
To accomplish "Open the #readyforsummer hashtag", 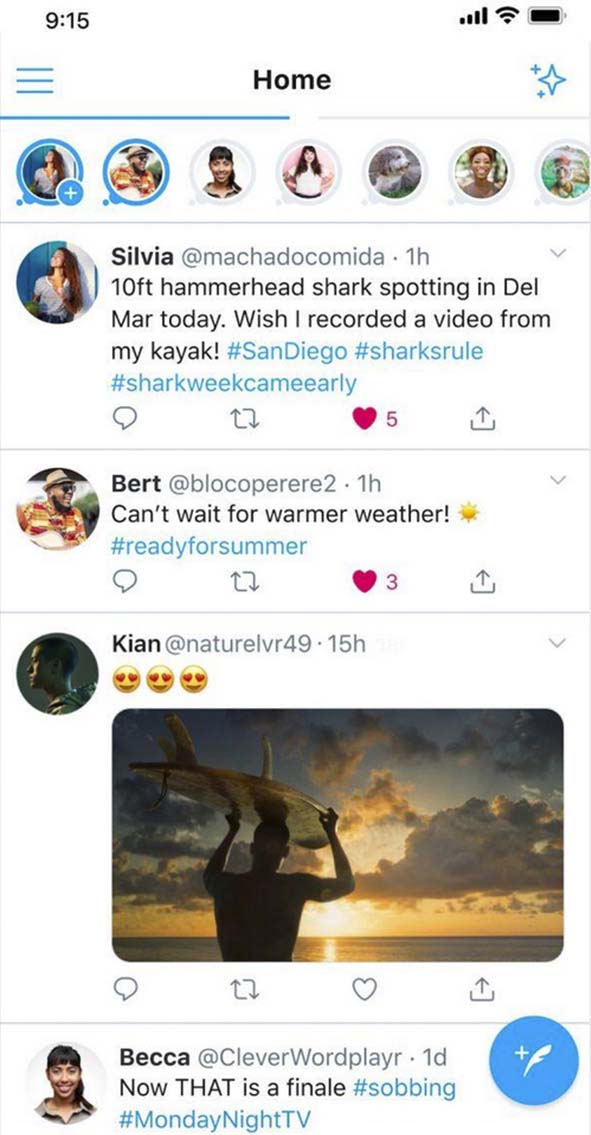I will point(209,546).
